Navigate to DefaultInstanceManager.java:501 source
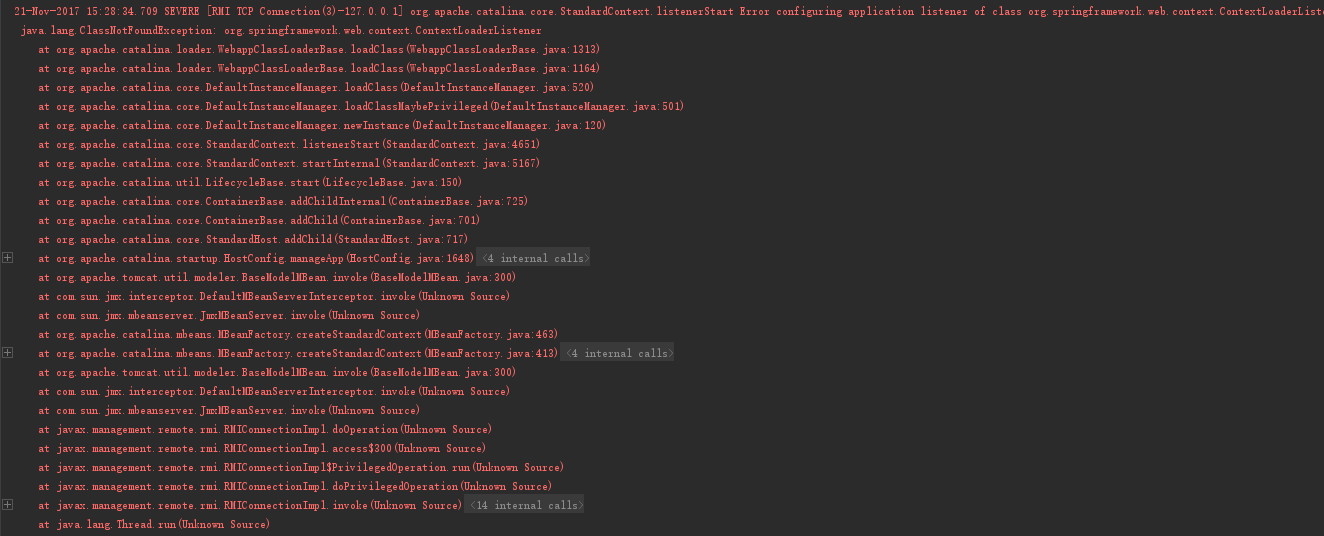Screen dimensions: 1324x536 [587, 106]
